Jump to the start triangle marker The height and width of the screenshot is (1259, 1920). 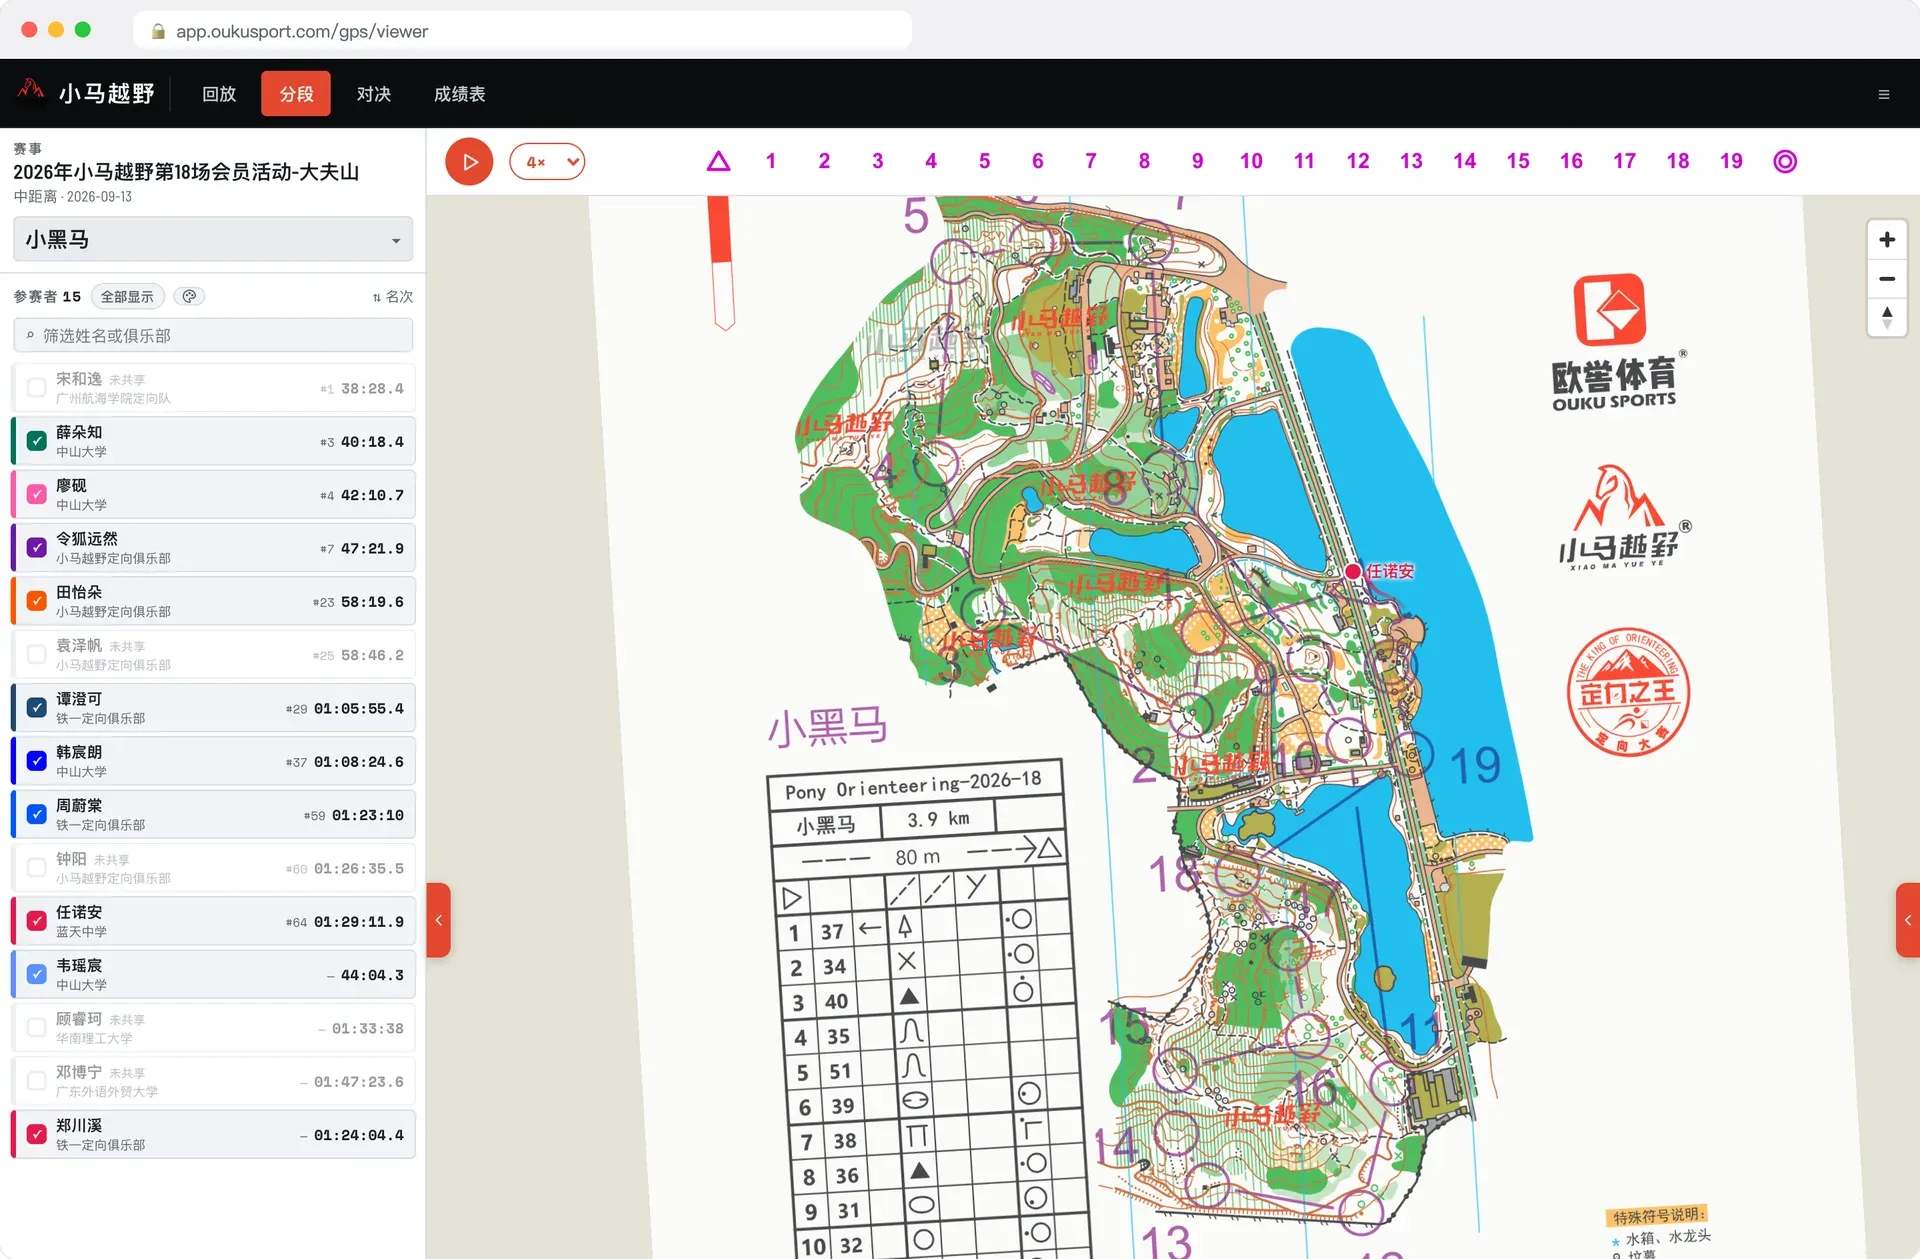tap(718, 161)
